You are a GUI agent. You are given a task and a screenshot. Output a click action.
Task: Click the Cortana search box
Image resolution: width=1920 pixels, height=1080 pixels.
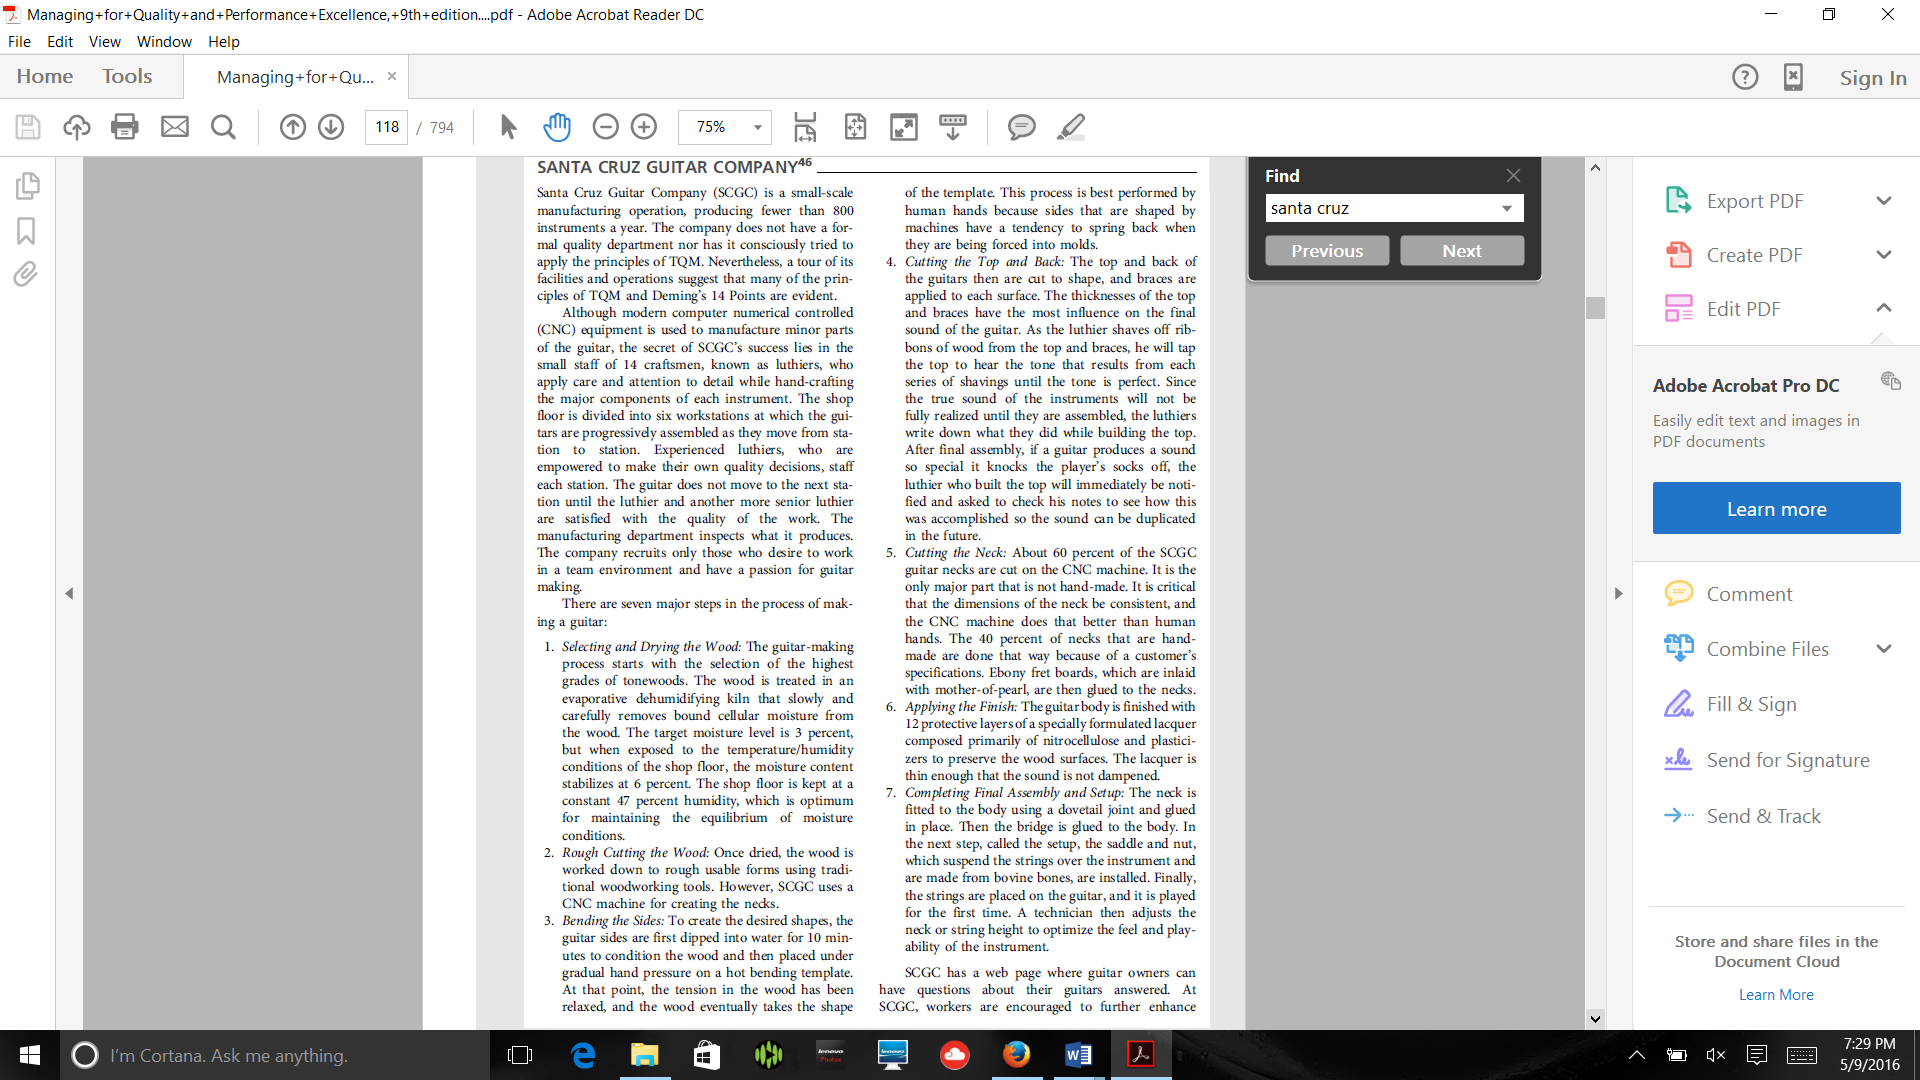275,1055
